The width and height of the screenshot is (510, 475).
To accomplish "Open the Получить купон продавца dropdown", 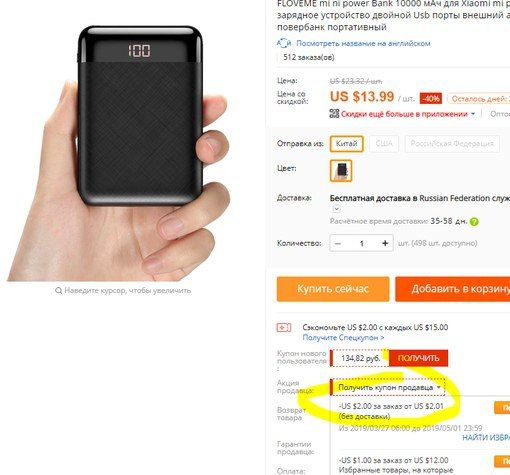I will click(388, 387).
